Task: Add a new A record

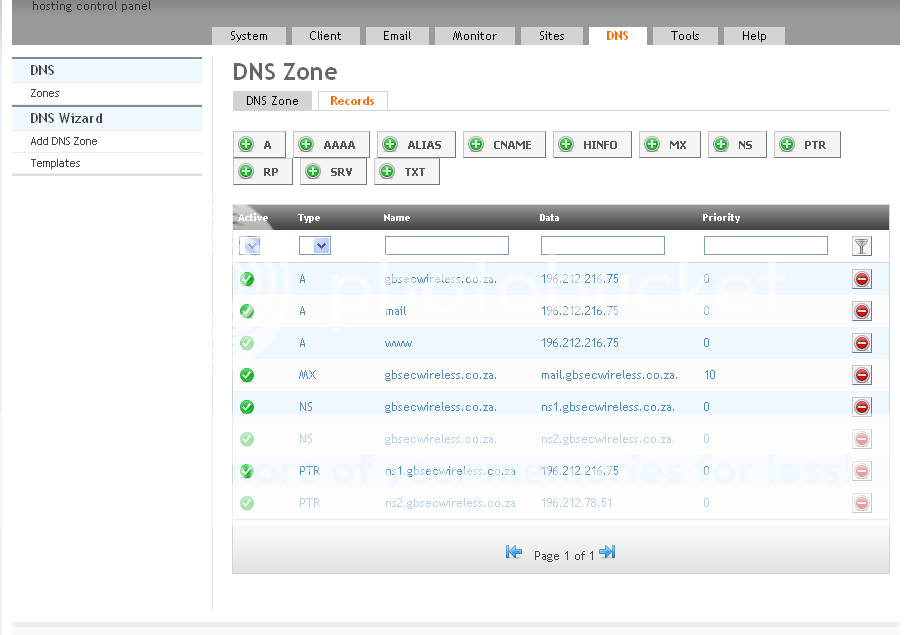Action: (x=259, y=144)
